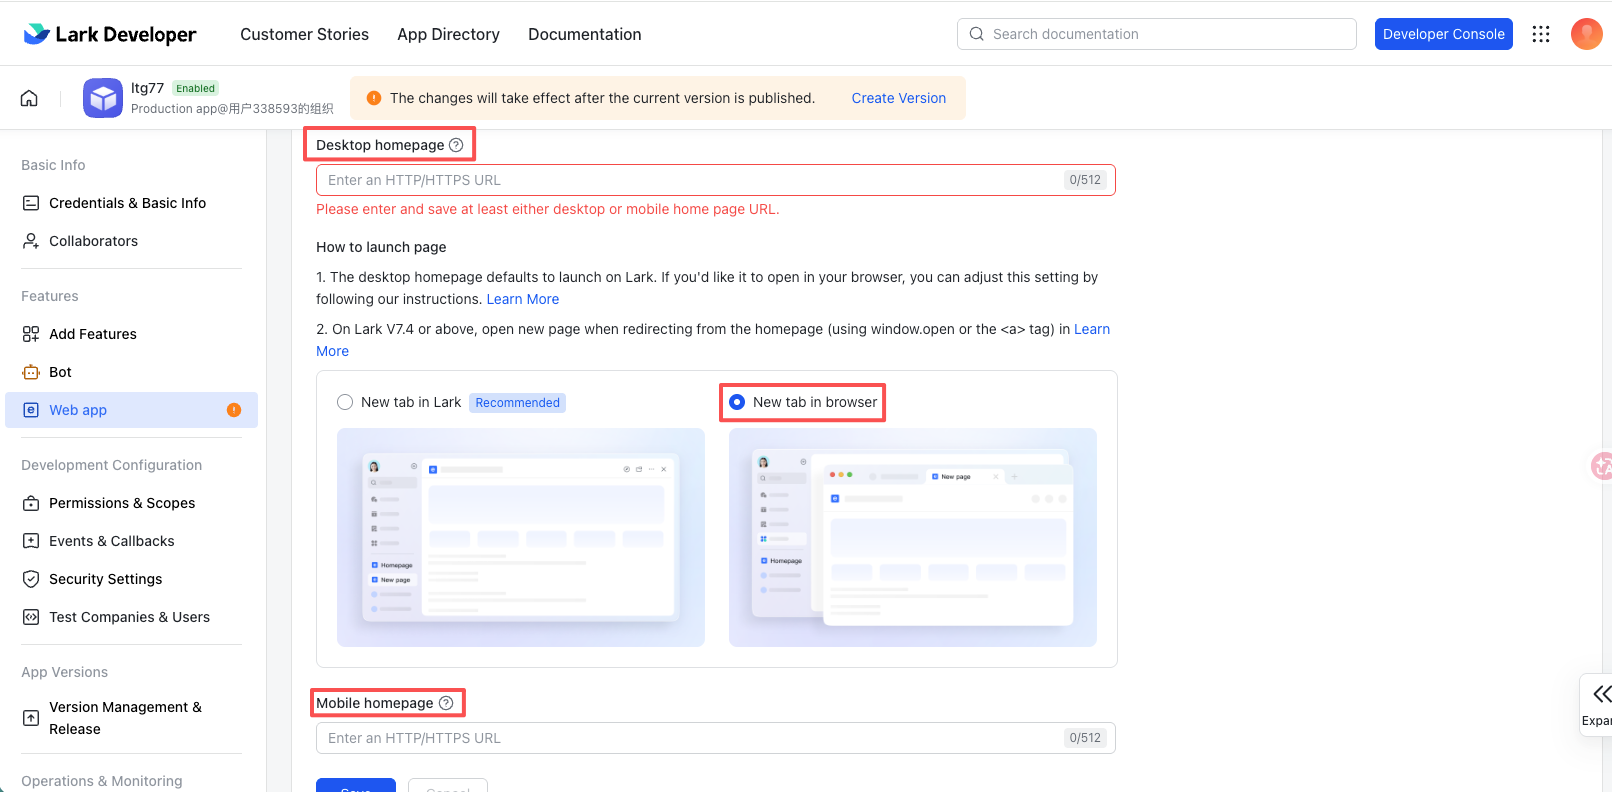Click the Lark Developer logo
1612x792 pixels.
point(110,34)
